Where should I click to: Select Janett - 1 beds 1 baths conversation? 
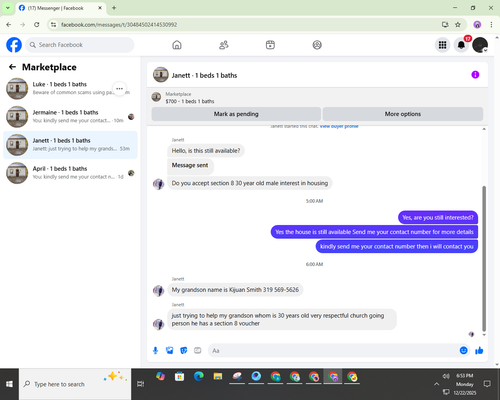[70, 144]
